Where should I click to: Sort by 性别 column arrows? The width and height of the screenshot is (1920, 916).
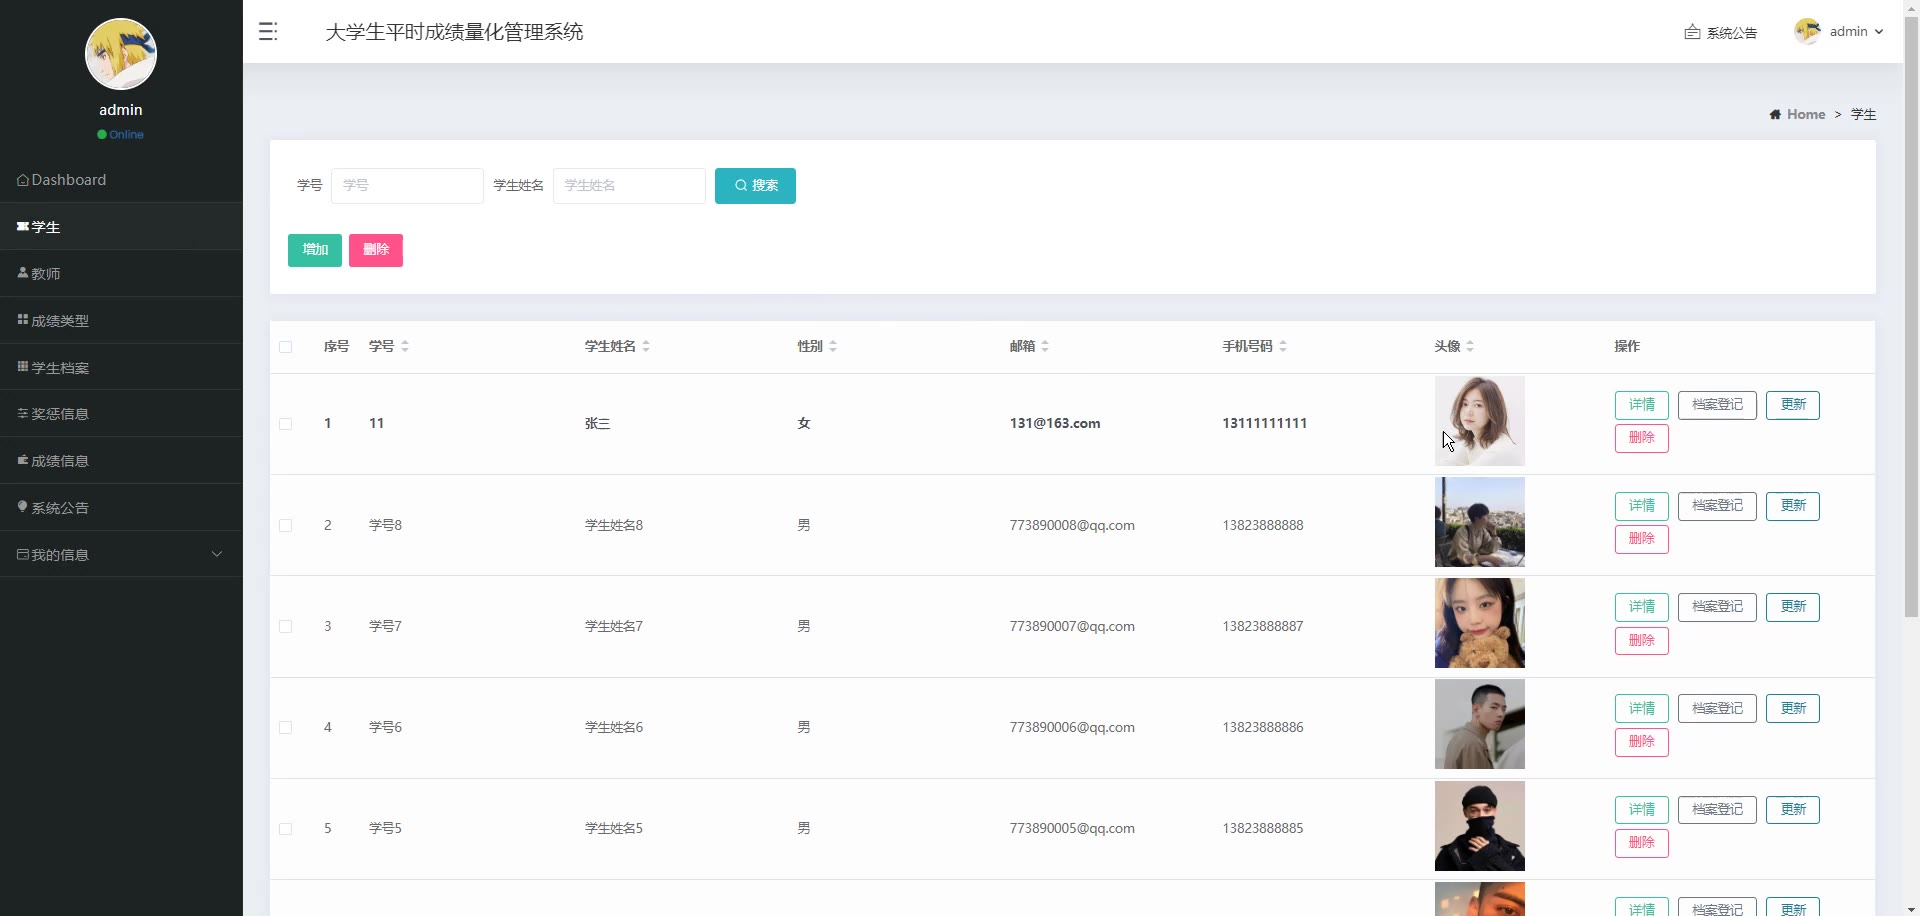[x=833, y=347]
